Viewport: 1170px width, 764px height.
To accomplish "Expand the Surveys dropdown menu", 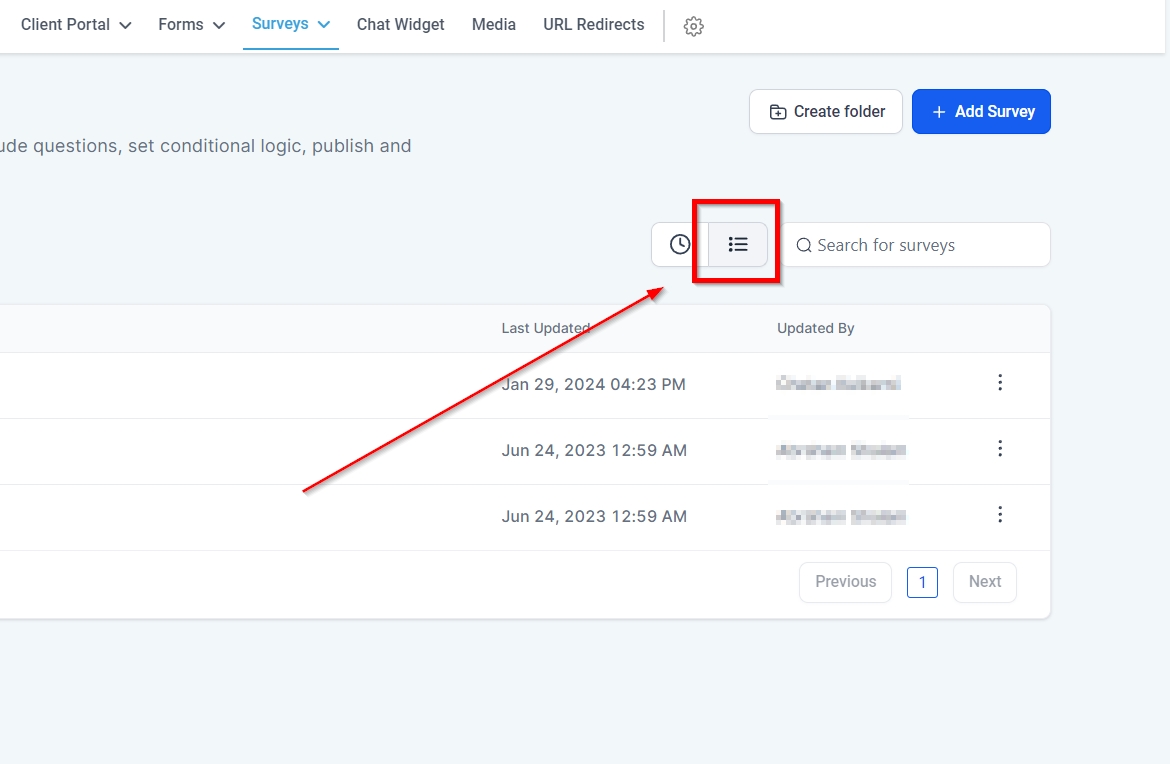I will pyautogui.click(x=291, y=24).
